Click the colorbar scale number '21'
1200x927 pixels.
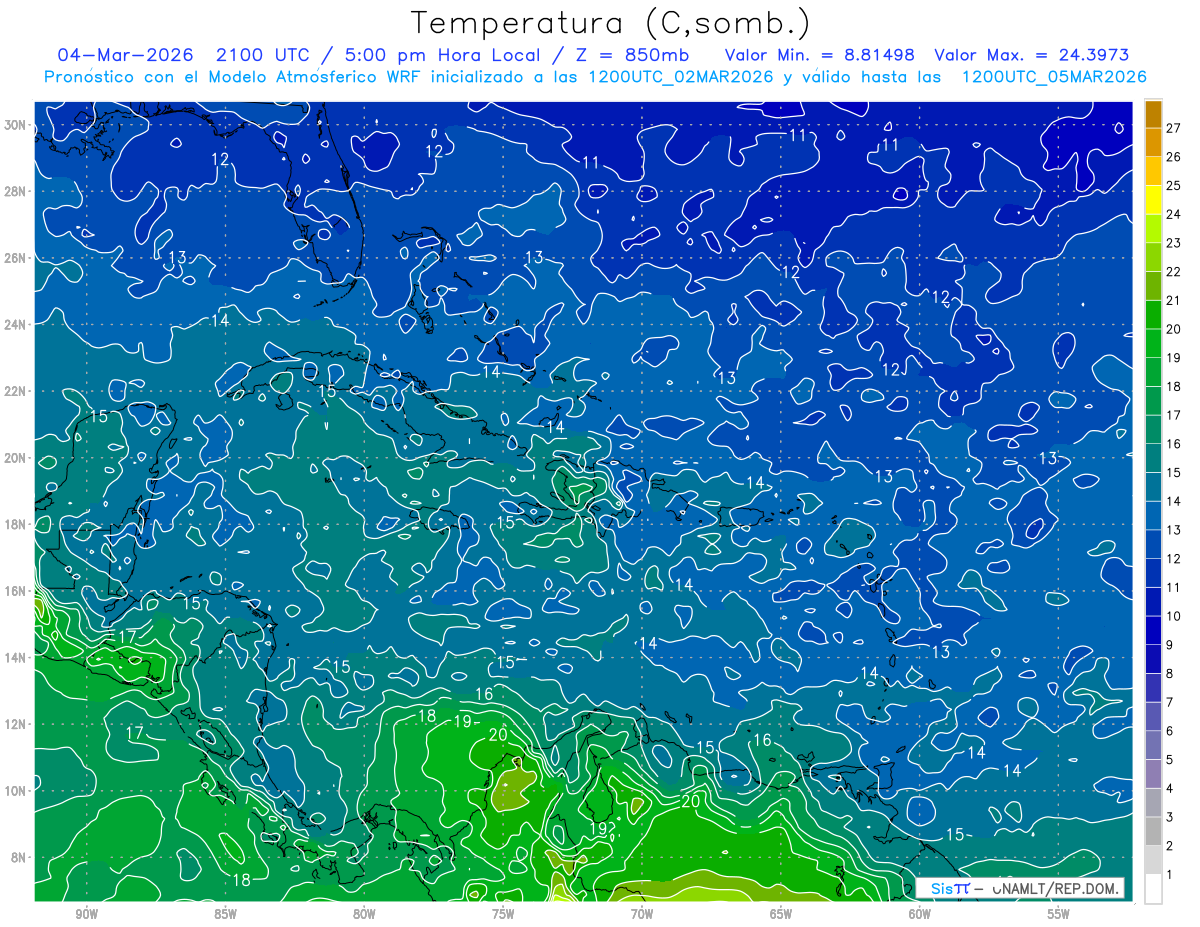click(x=1174, y=300)
